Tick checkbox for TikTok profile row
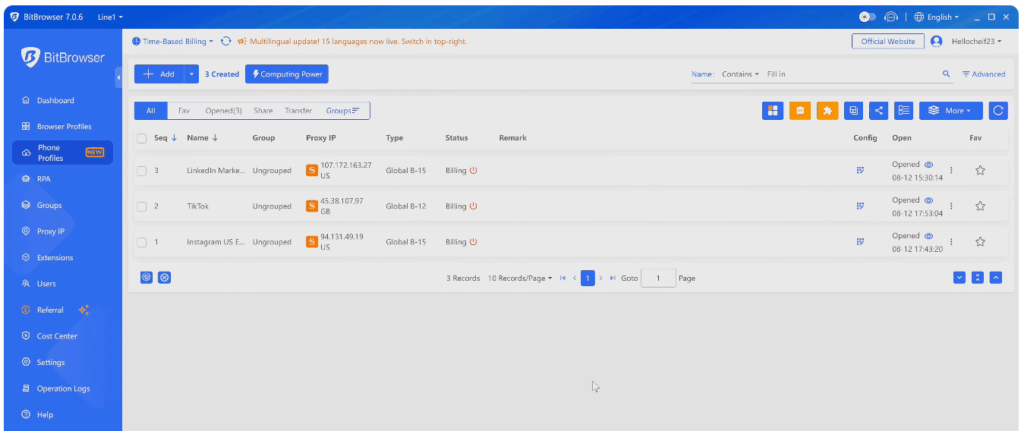The height and width of the screenshot is (431, 1024). point(142,206)
